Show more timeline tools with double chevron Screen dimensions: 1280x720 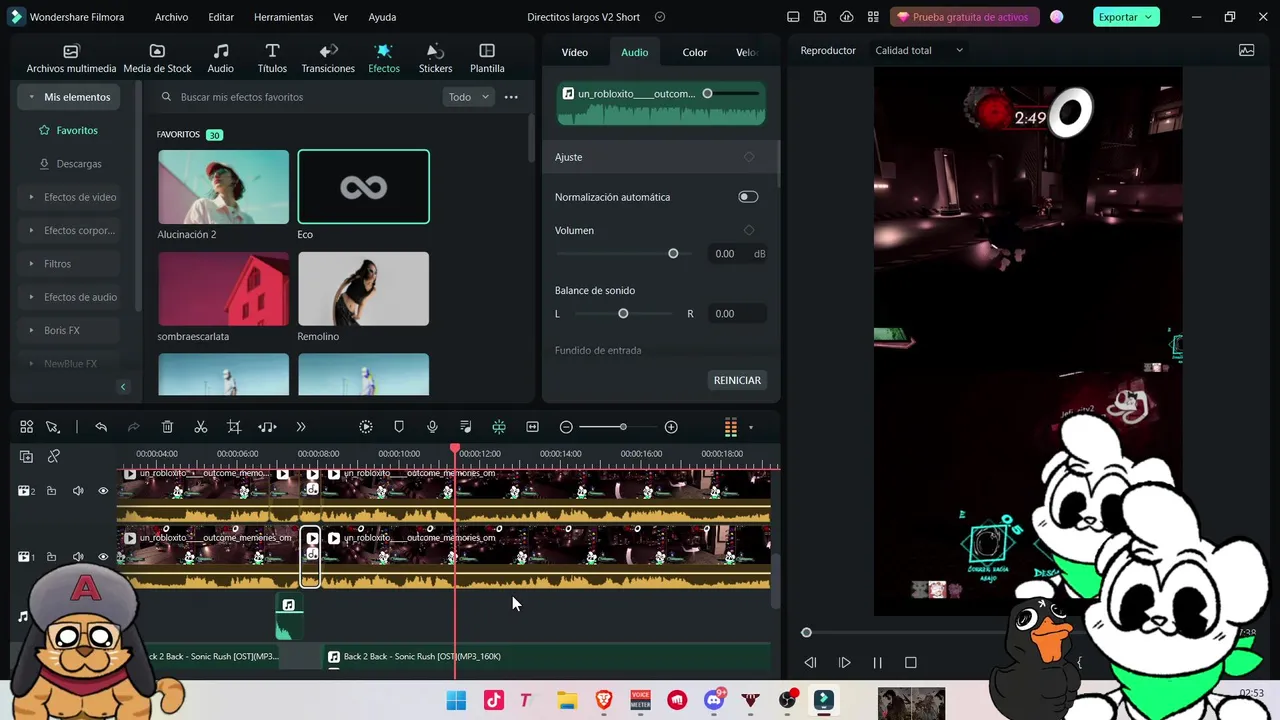(301, 427)
